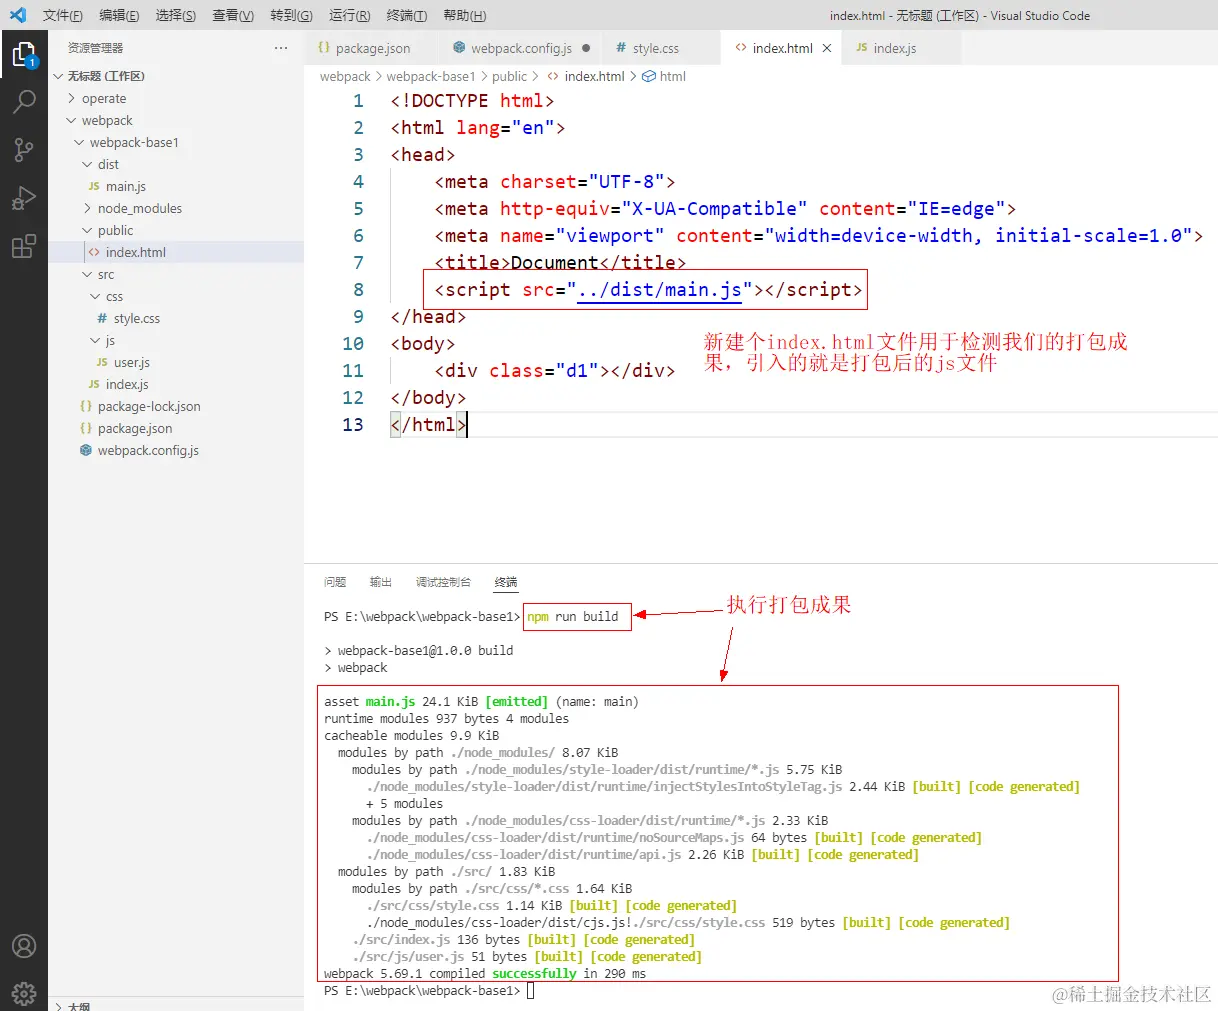Switch to webpack.config.js editor tab
Screen dimensions: 1218x1011
click(x=520, y=48)
